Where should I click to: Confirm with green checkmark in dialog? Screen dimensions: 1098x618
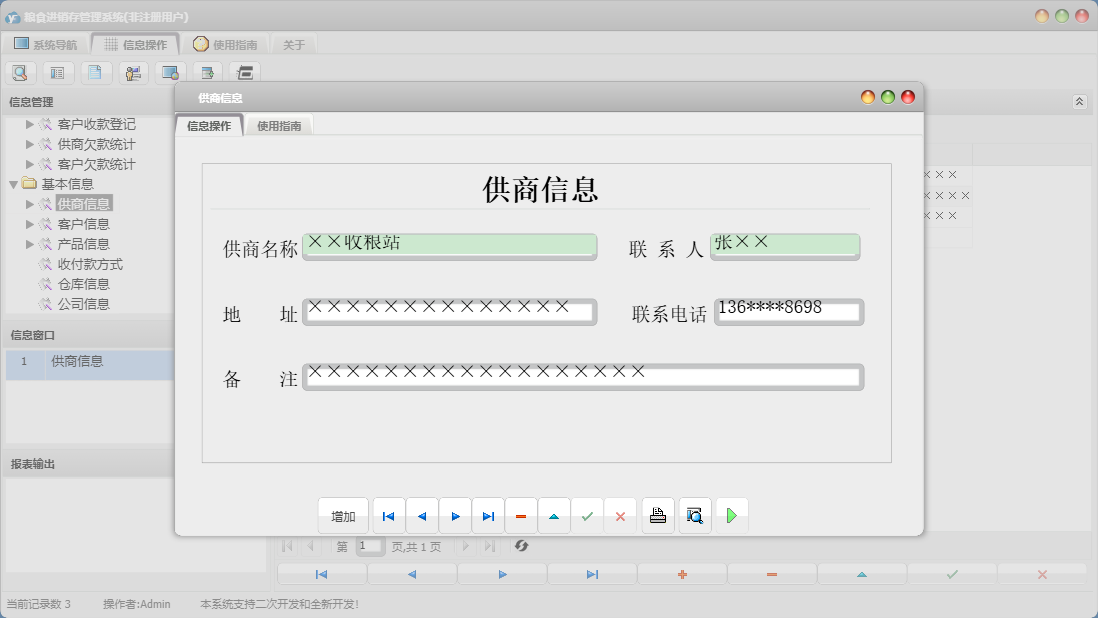pos(587,516)
